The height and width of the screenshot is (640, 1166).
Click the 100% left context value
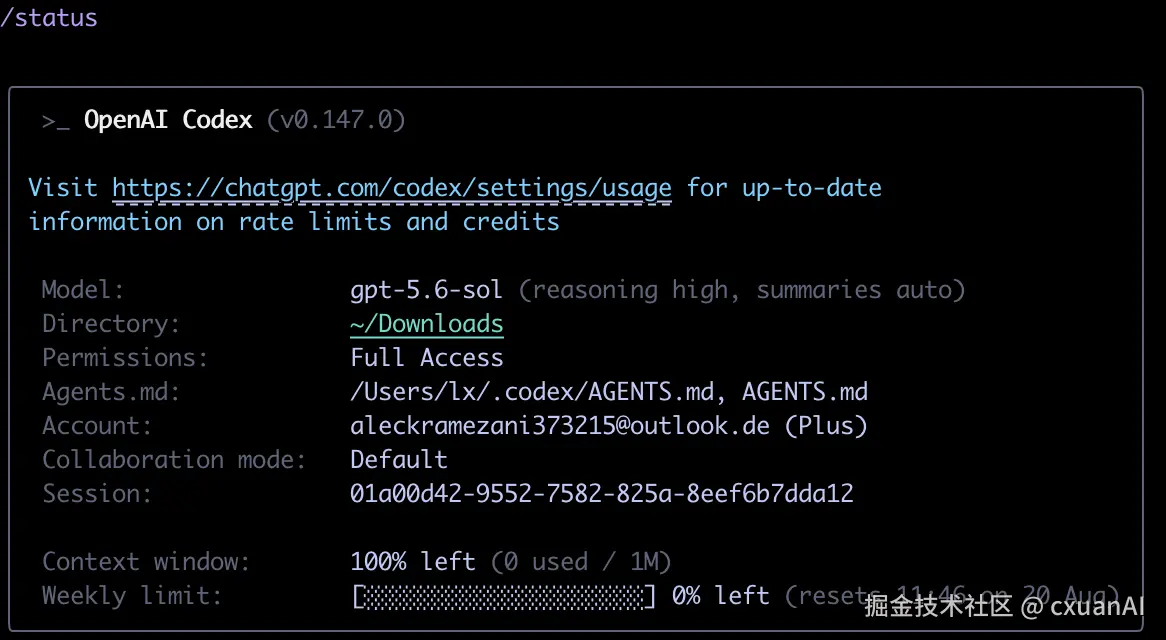coord(413,561)
